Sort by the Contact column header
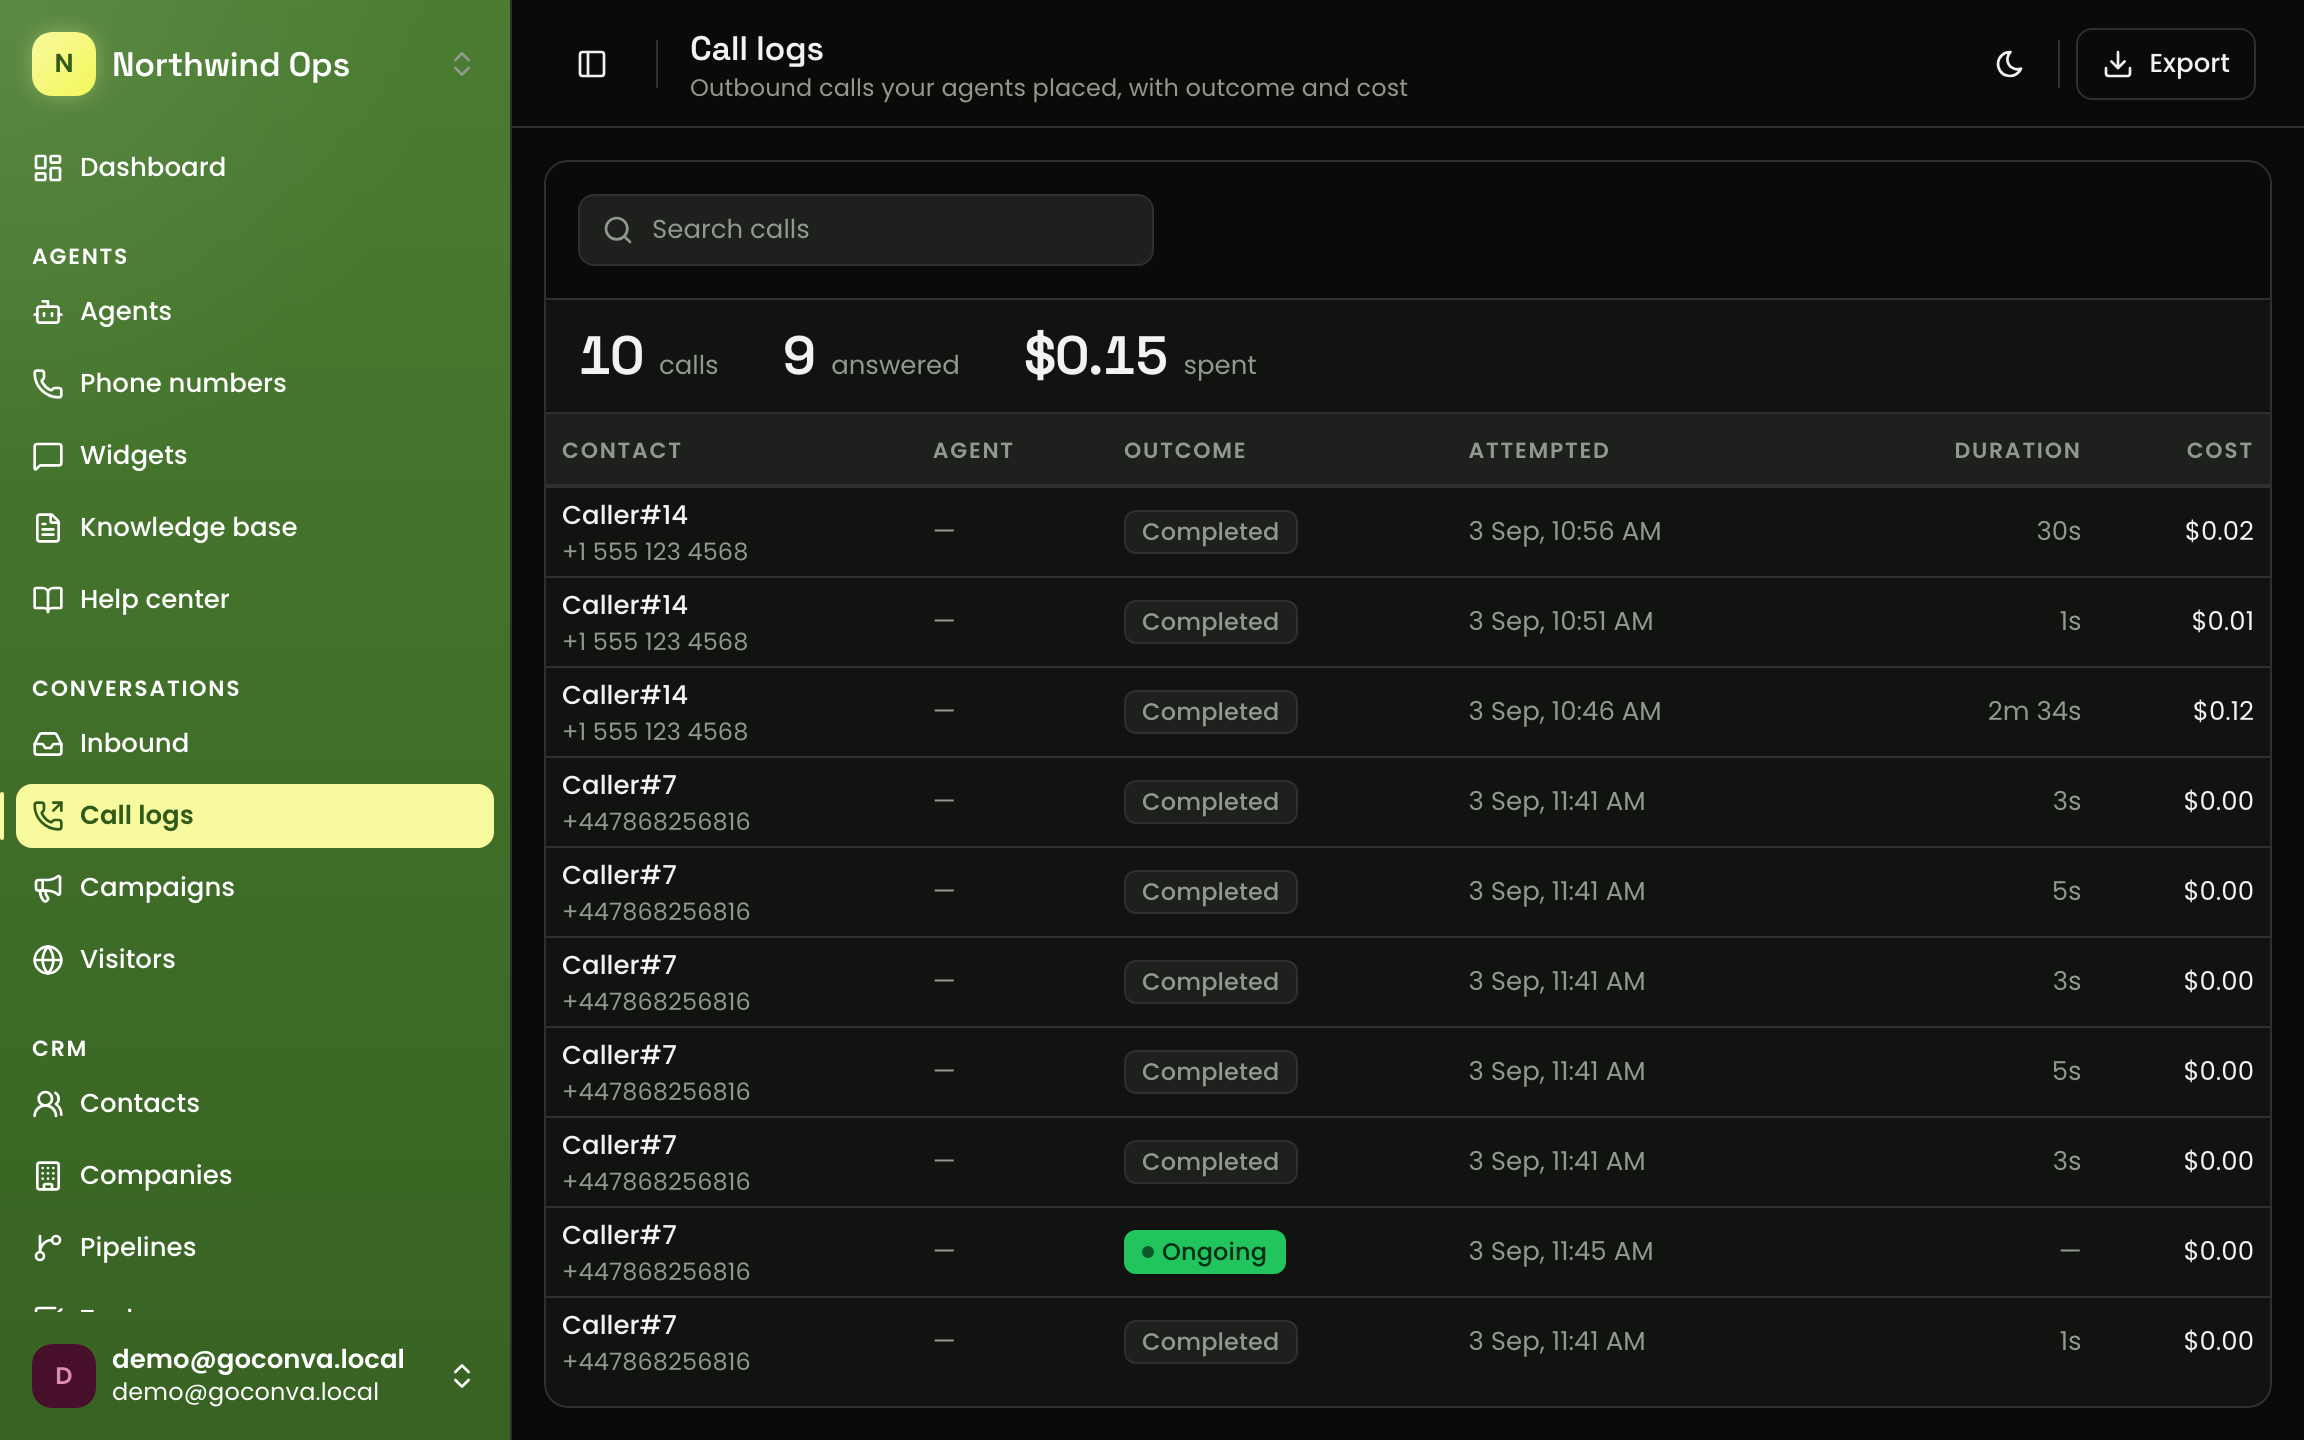Screen dimensions: 2304x1440 coord(621,451)
